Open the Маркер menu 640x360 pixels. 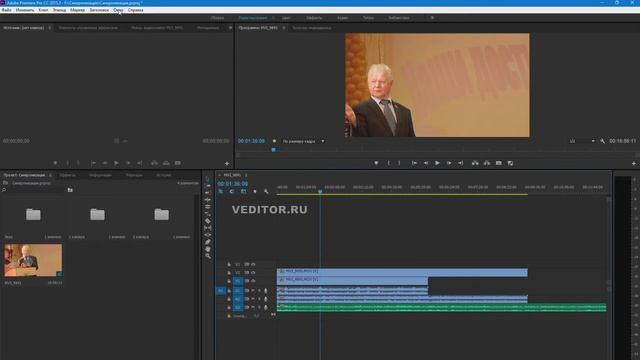[x=78, y=10]
